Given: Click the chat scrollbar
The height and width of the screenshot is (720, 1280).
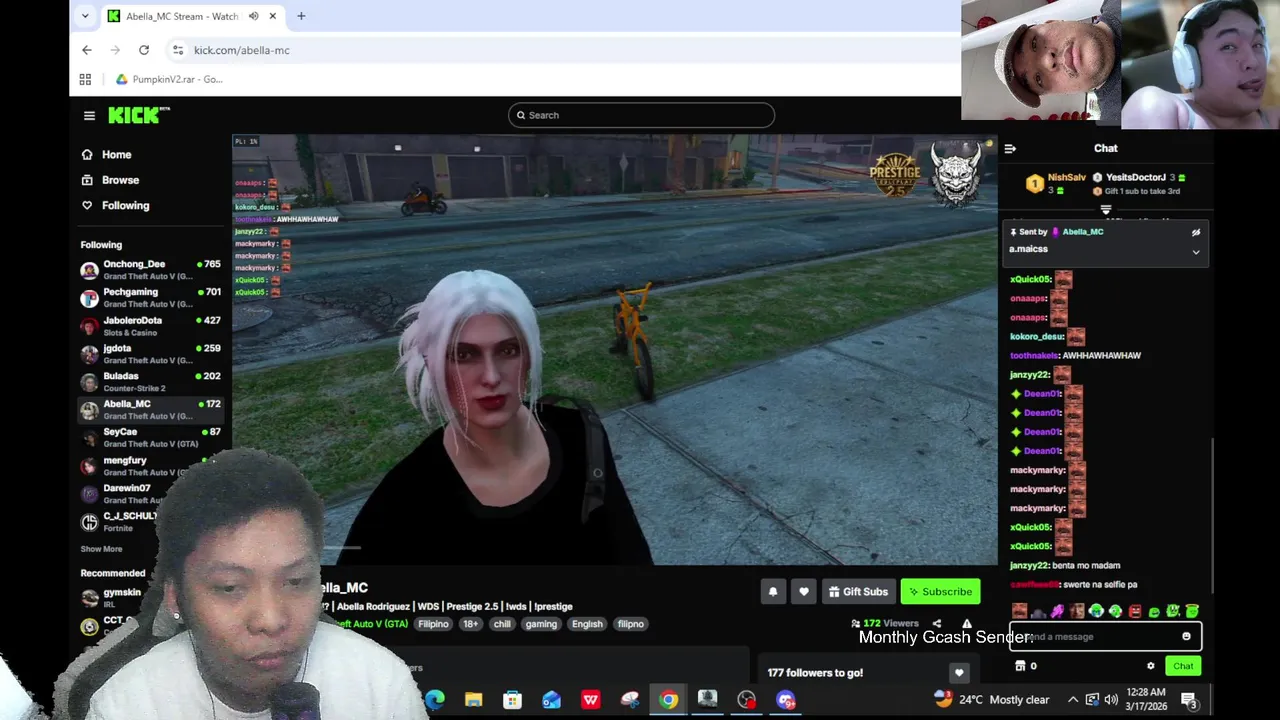Looking at the screenshot, I should pos(1212,515).
